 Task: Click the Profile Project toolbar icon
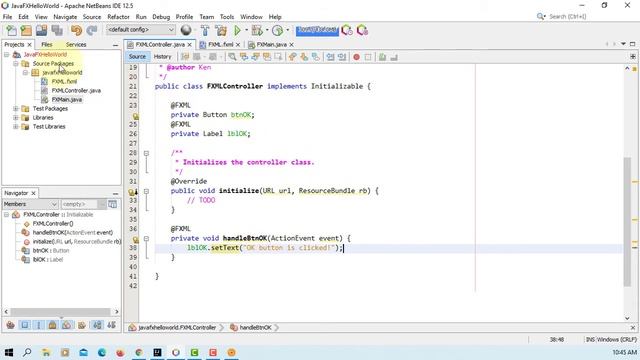pos(277,30)
